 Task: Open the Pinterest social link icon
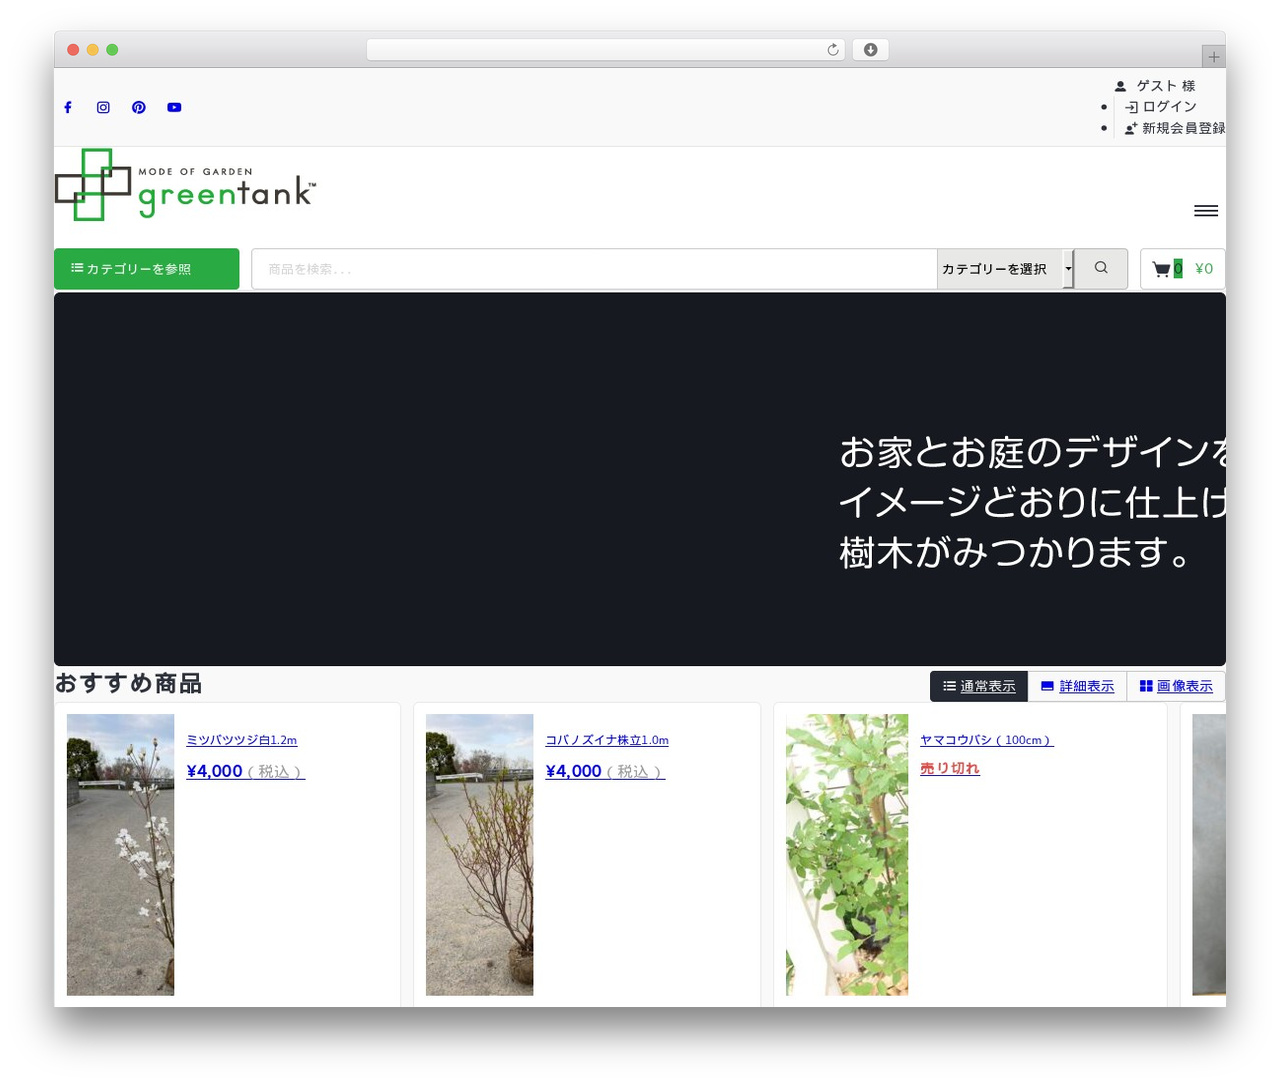click(139, 107)
